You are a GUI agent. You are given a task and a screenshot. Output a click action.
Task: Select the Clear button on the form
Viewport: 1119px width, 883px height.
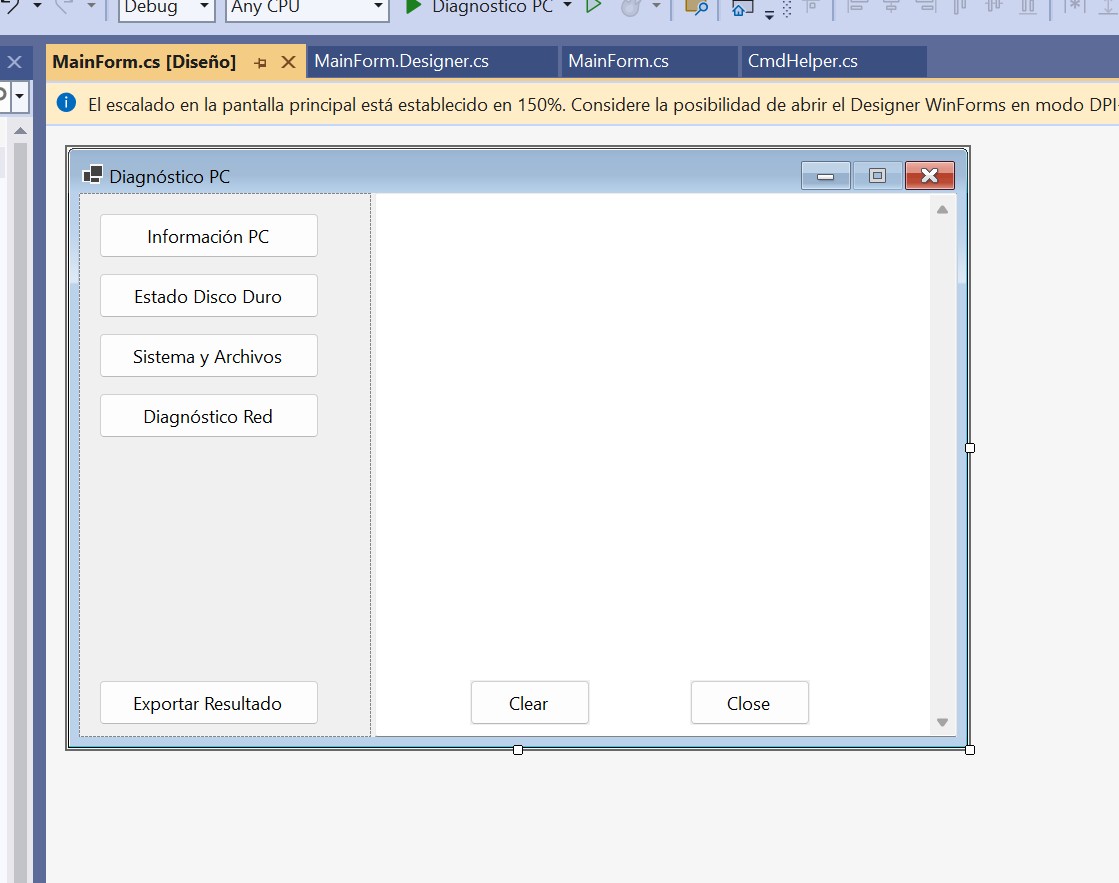pos(529,703)
